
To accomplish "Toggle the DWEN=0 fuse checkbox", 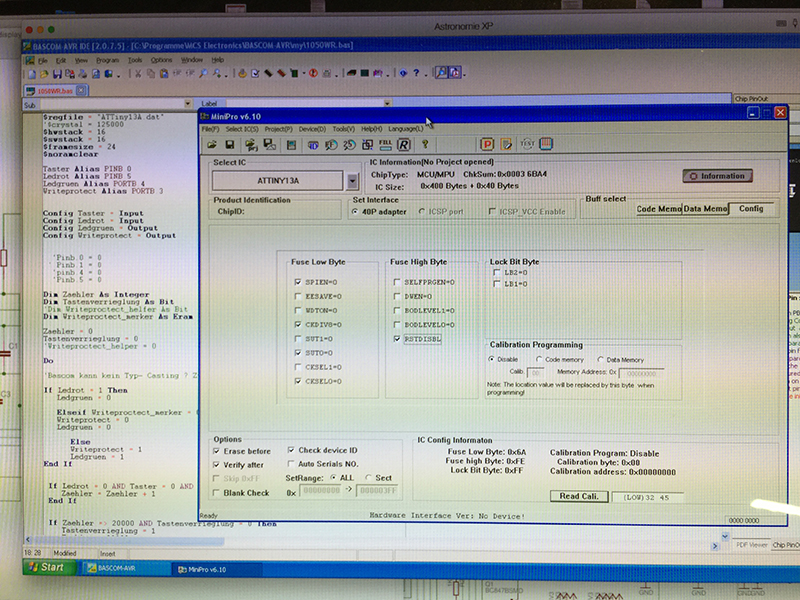I will 397,296.
